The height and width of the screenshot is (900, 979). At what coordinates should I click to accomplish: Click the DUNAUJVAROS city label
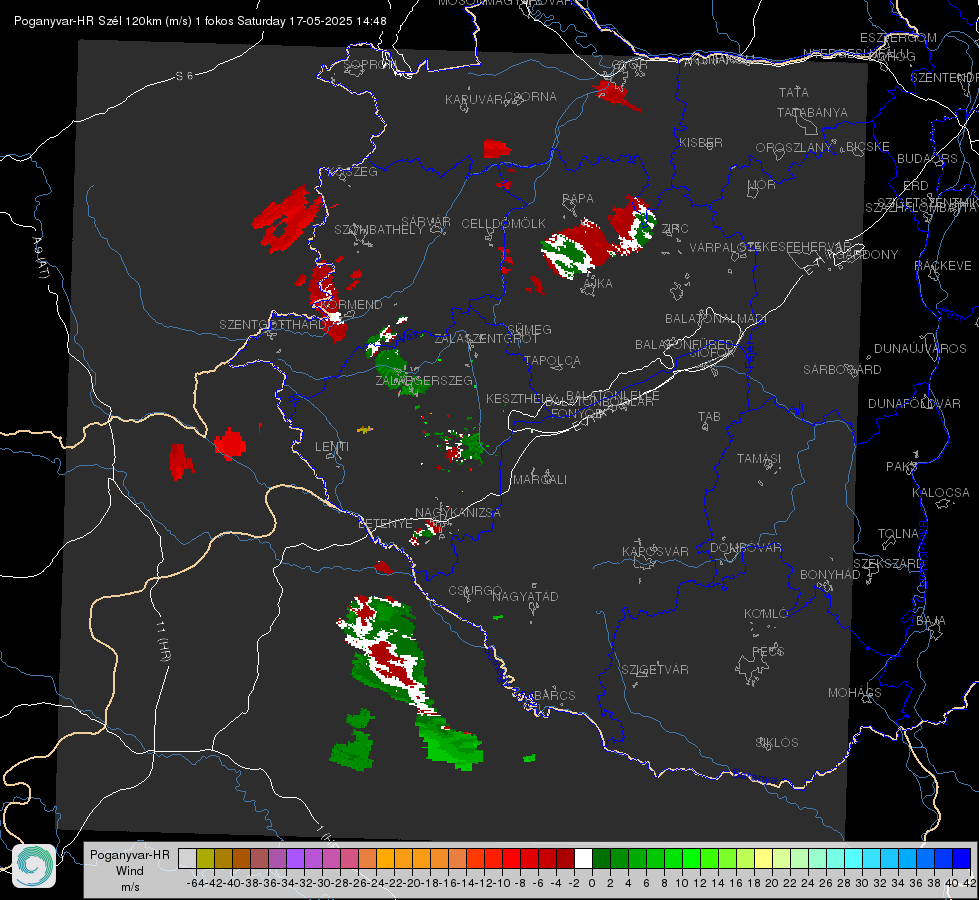920,349
